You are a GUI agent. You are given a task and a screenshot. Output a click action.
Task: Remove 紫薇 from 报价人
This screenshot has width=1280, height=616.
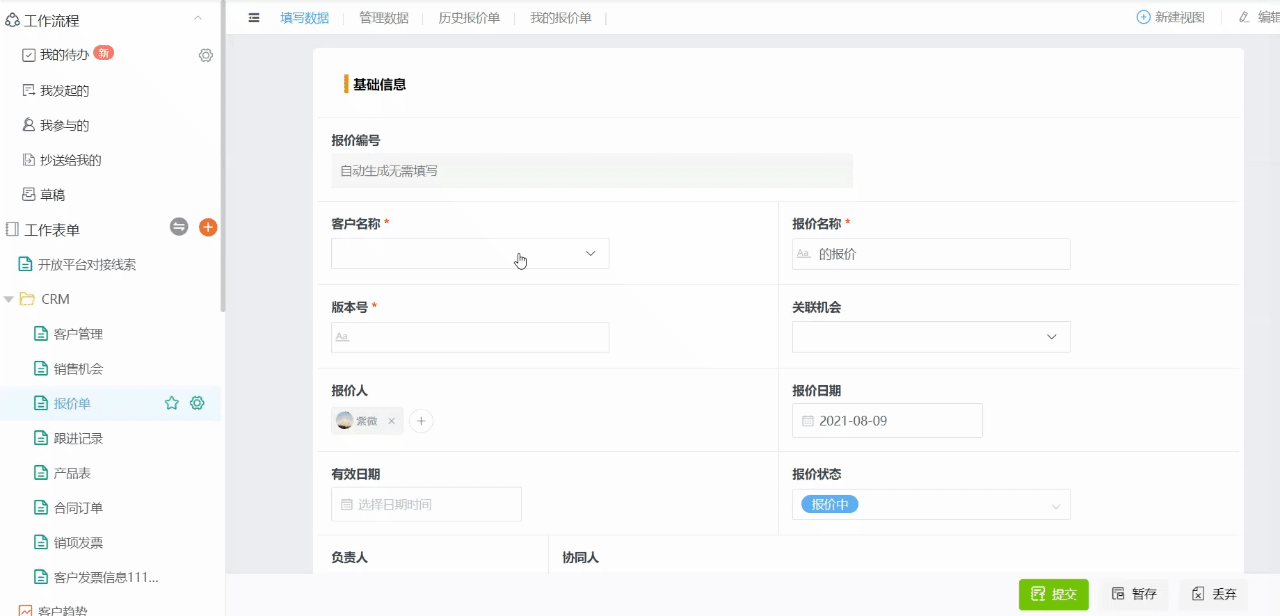point(391,421)
